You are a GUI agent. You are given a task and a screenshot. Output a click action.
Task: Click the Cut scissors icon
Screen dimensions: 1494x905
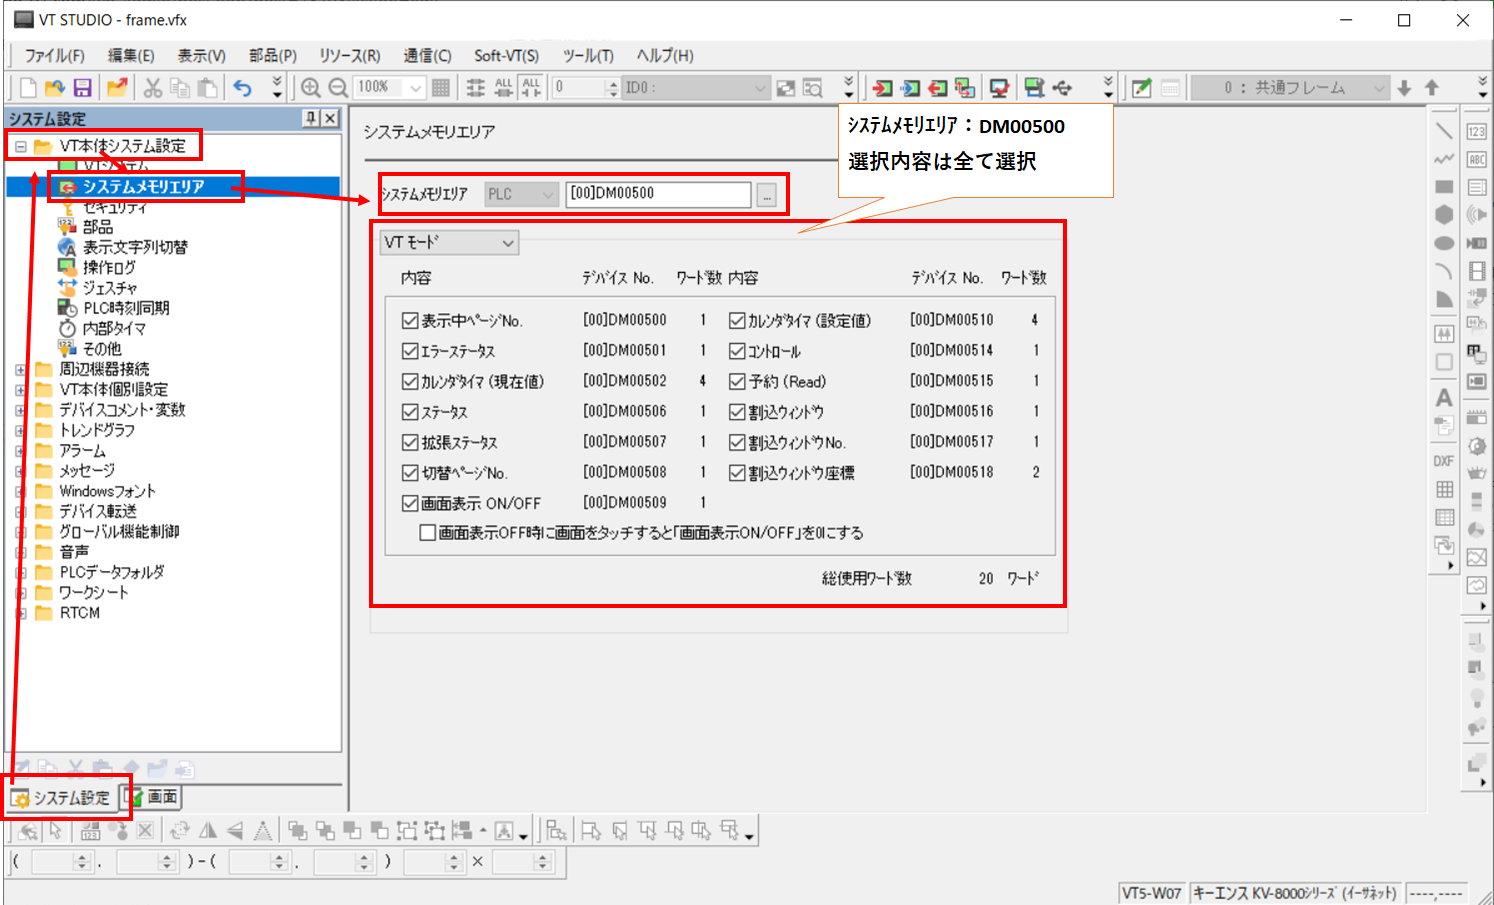pos(152,88)
